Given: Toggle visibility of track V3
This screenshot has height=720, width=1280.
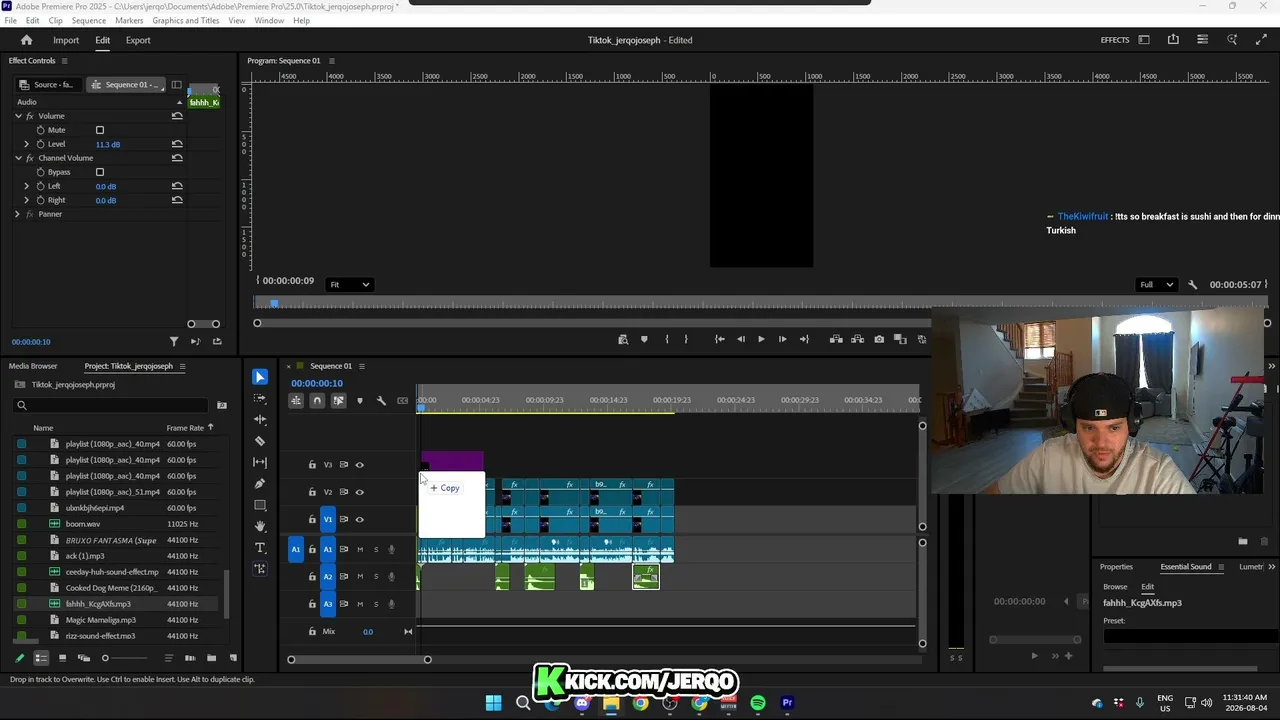Looking at the screenshot, I should click(360, 464).
